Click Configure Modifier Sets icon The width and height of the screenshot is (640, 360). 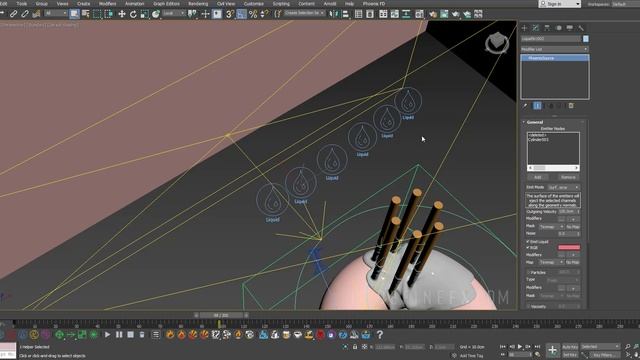[x=571, y=106]
